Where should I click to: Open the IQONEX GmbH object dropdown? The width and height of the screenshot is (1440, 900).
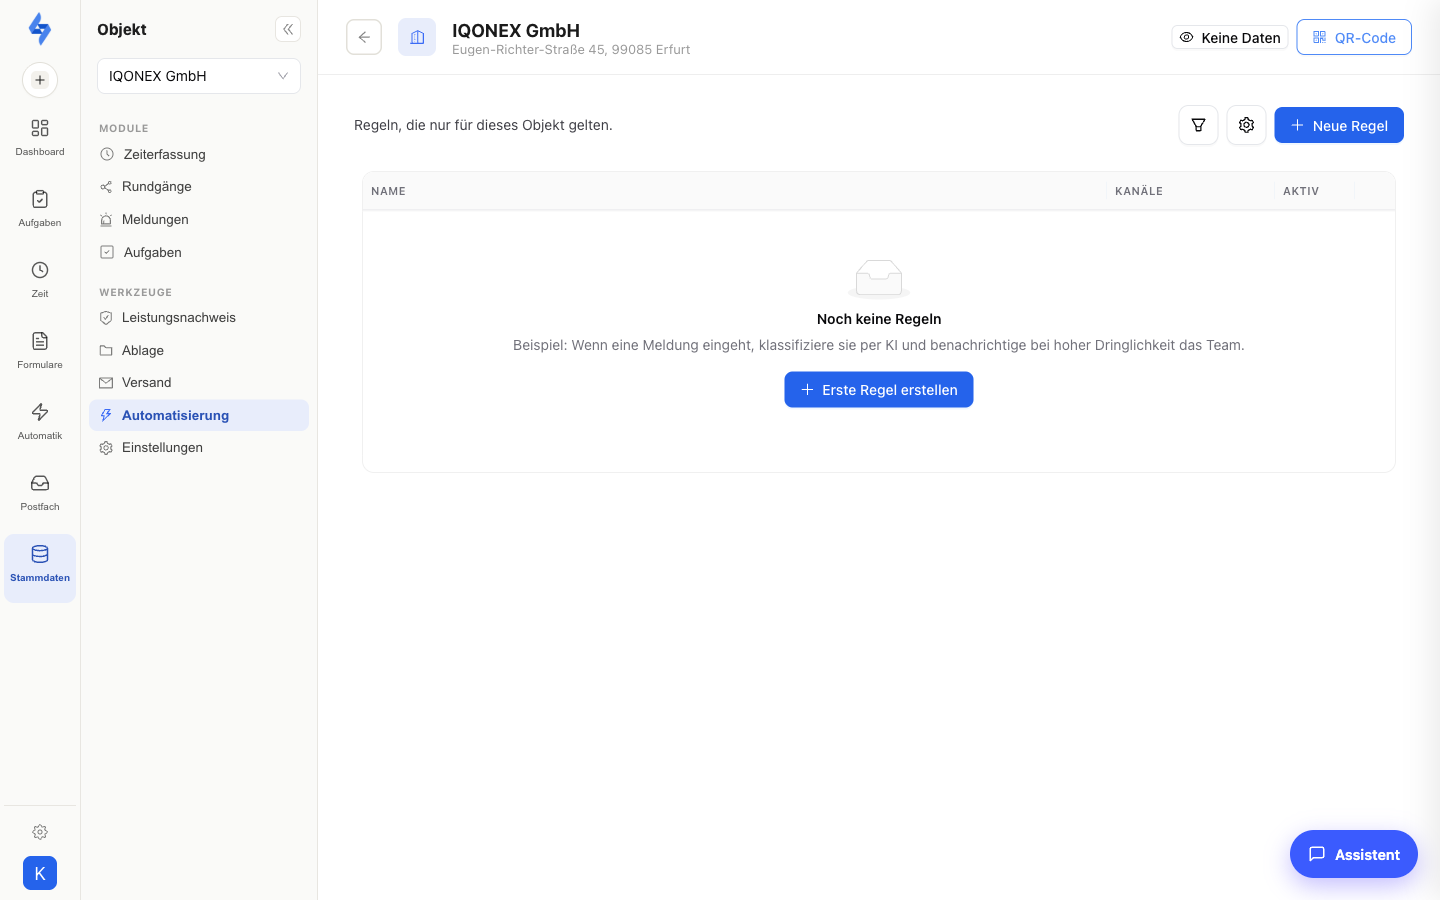click(199, 76)
